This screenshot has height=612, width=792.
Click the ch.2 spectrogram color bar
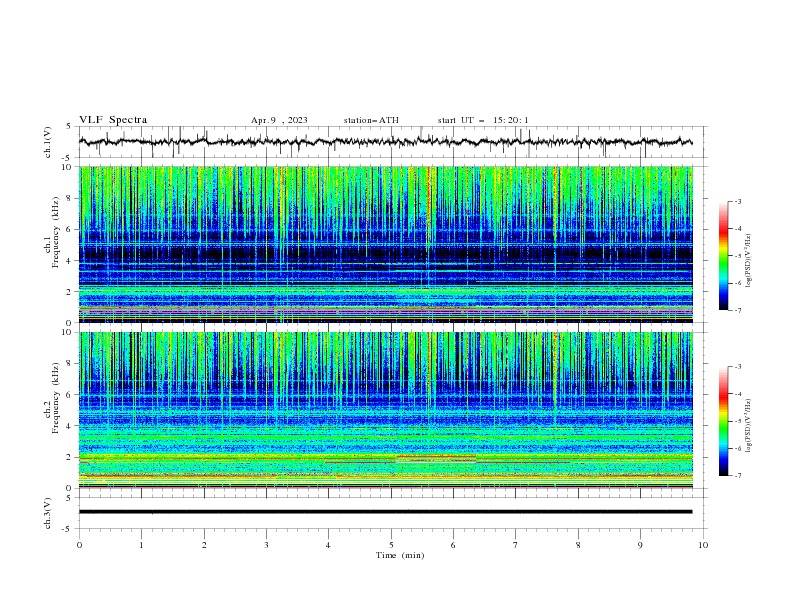click(724, 421)
